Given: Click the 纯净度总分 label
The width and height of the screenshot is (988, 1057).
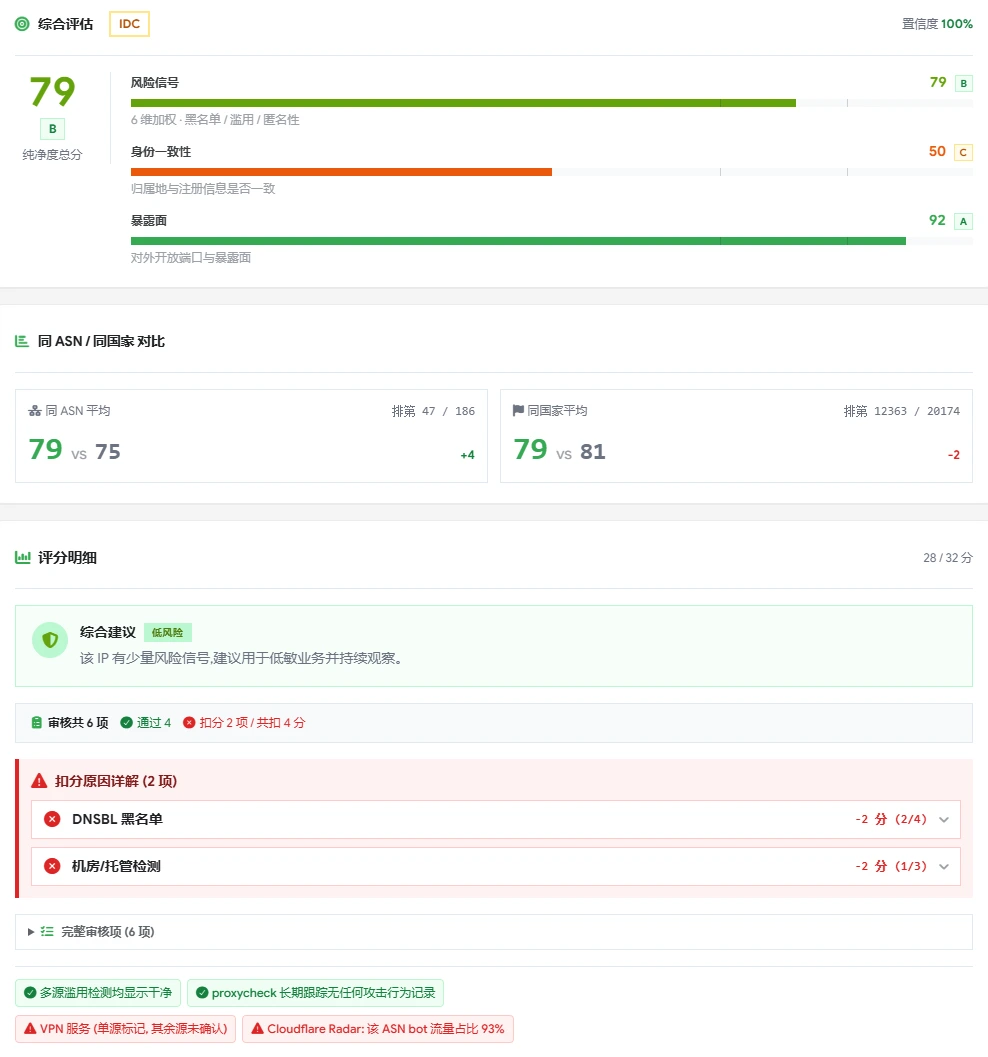Looking at the screenshot, I should point(53,154).
